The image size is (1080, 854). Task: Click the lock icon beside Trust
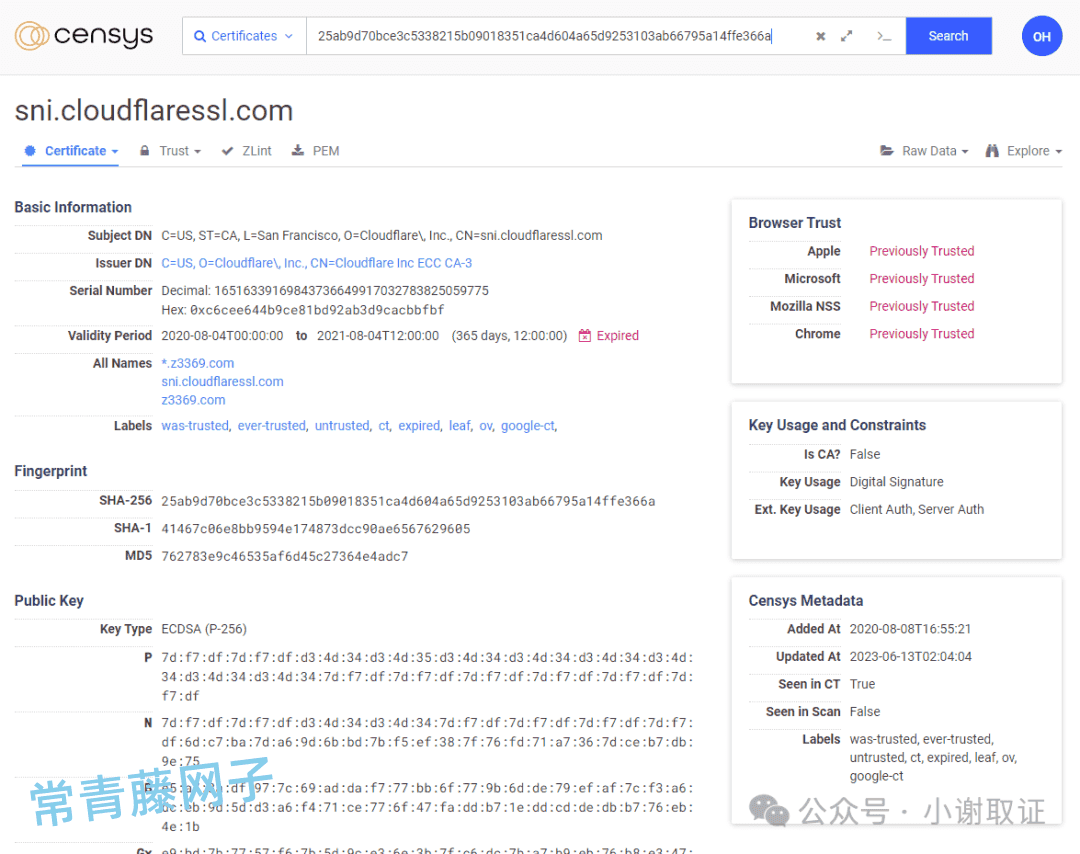click(x=145, y=150)
